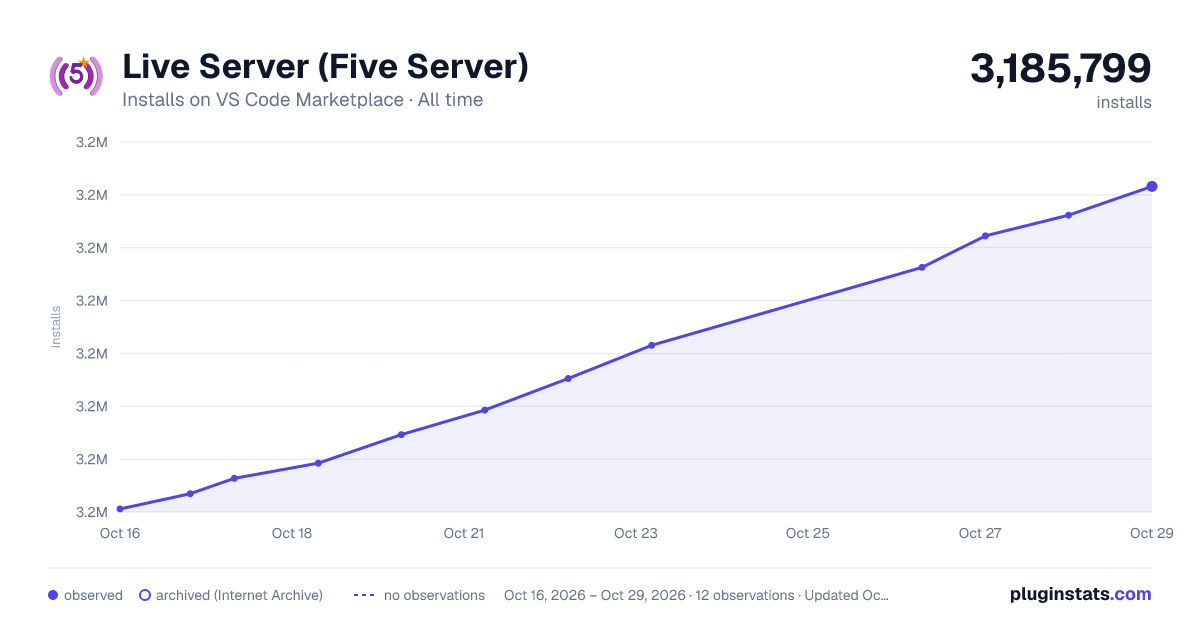Click the Oct 21 axis label
The width and height of the screenshot is (1200, 630).
tap(464, 533)
